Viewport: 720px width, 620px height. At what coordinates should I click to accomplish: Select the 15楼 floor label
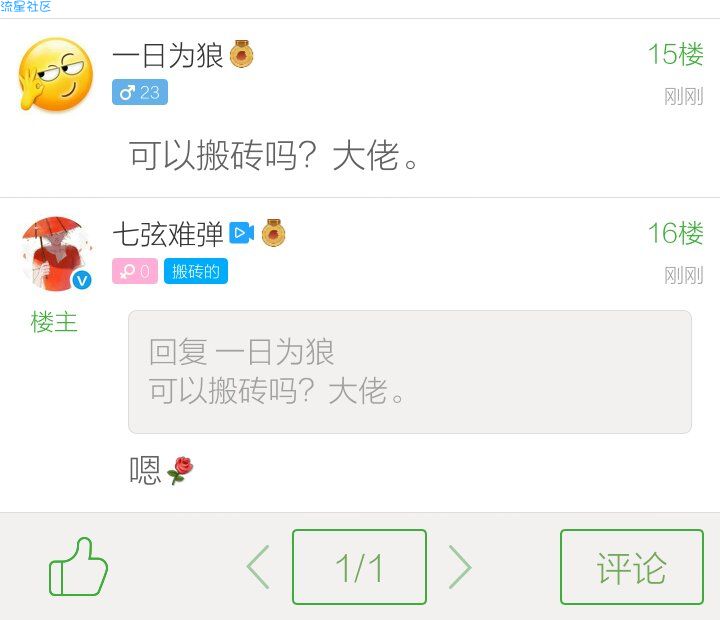coord(675,54)
